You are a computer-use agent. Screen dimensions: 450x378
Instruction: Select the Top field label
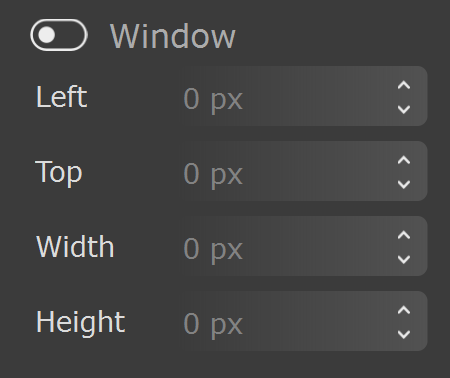pyautogui.click(x=59, y=172)
